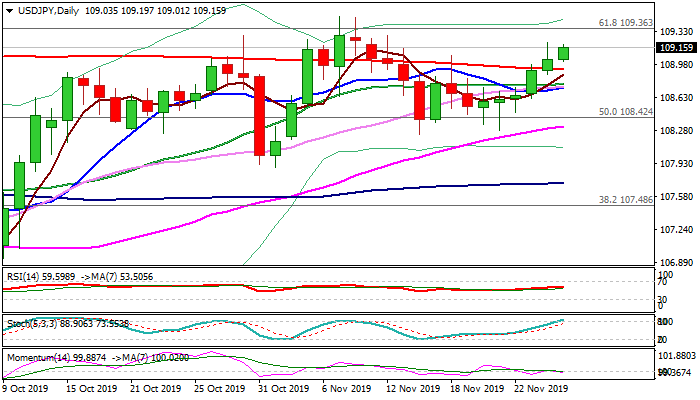The image size is (700, 400).
Task: Click the large red candle near 31 Oct 2019
Action: click(x=259, y=116)
